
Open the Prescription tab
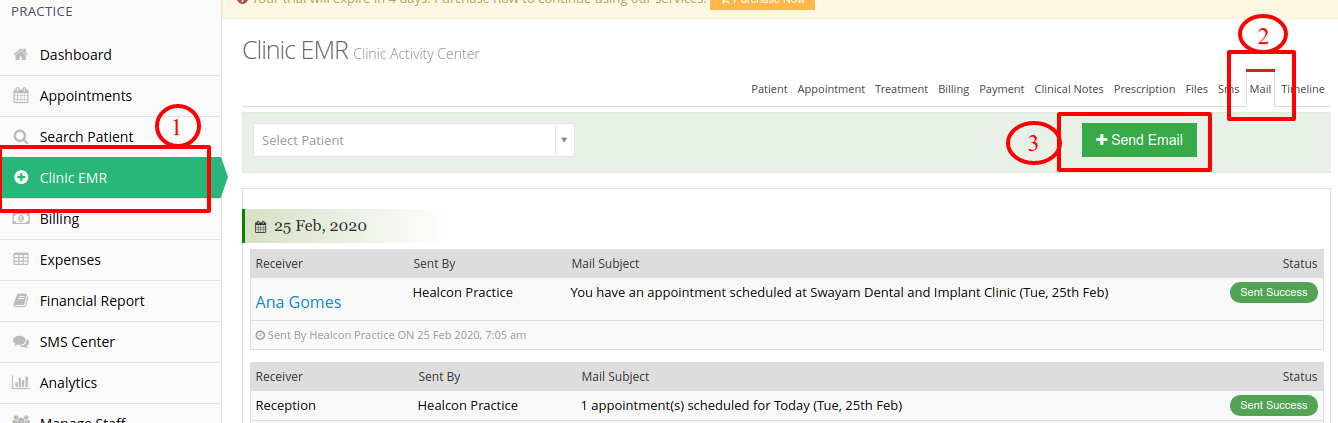point(1144,89)
